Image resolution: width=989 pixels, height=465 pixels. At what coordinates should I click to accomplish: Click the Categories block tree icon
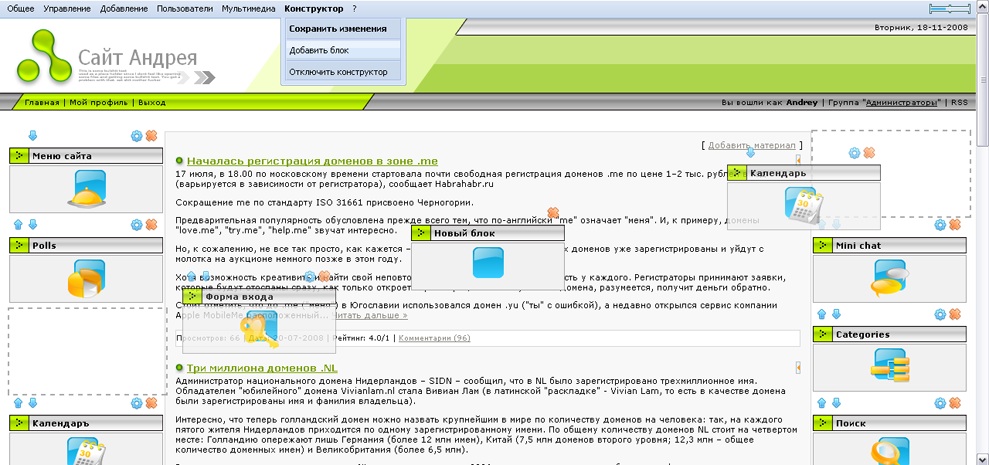[x=890, y=364]
